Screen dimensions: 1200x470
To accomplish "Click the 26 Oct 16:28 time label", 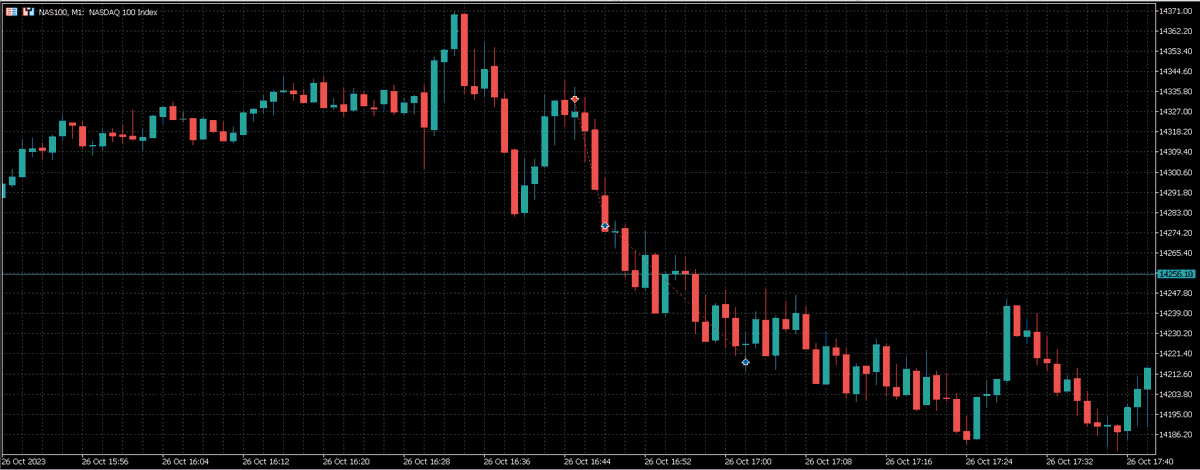I will click(427, 462).
